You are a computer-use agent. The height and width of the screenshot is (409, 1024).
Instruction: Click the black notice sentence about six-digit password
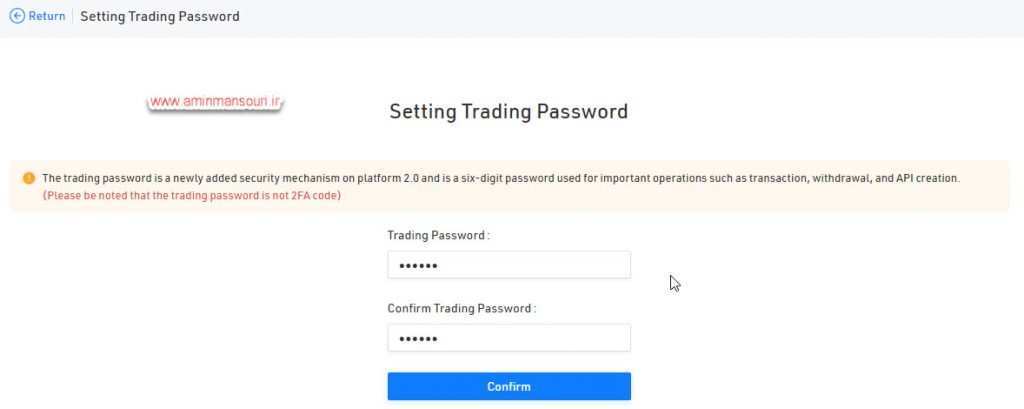pos(501,178)
